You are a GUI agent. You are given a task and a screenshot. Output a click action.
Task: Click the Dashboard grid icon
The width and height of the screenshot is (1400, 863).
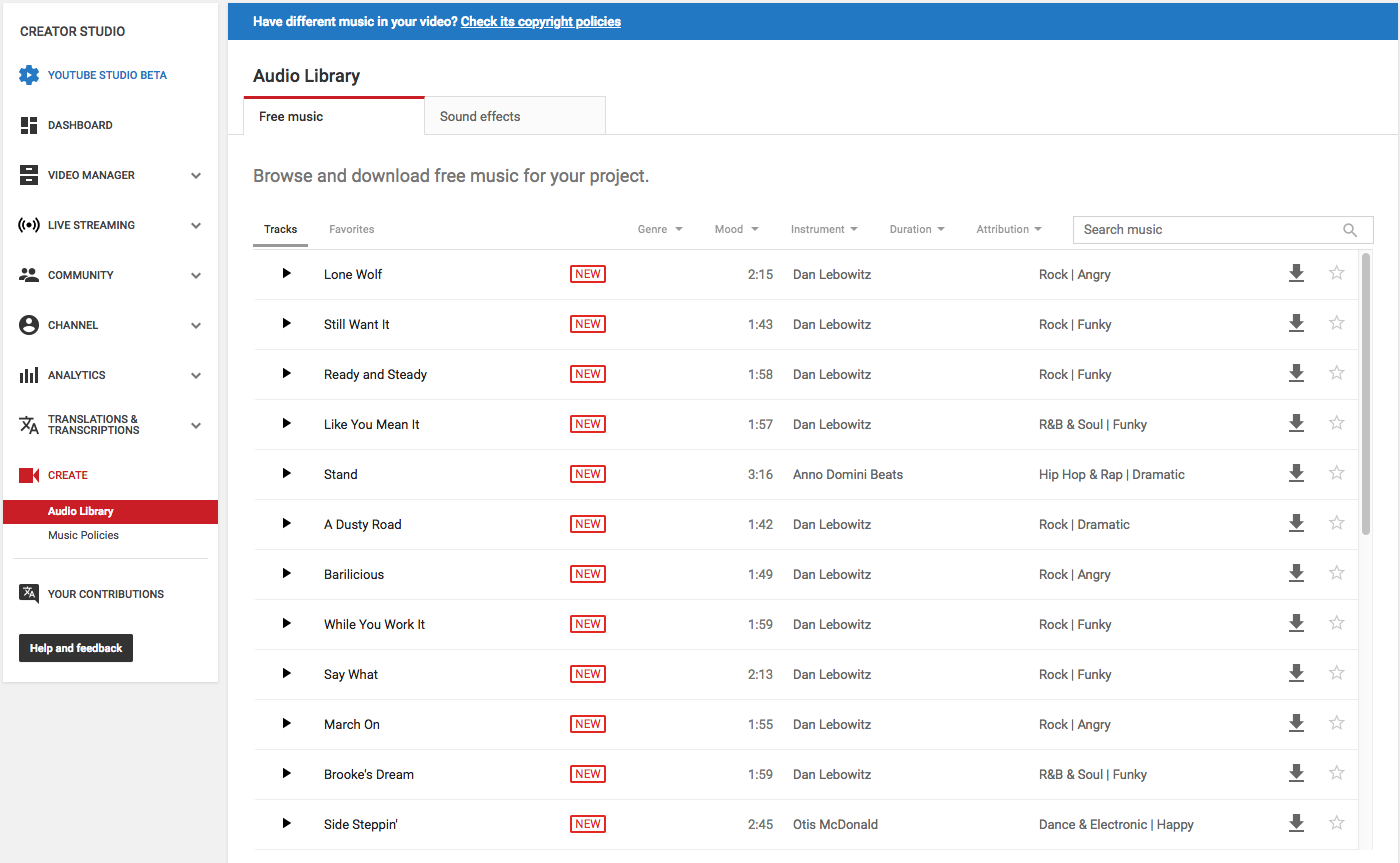tap(29, 125)
